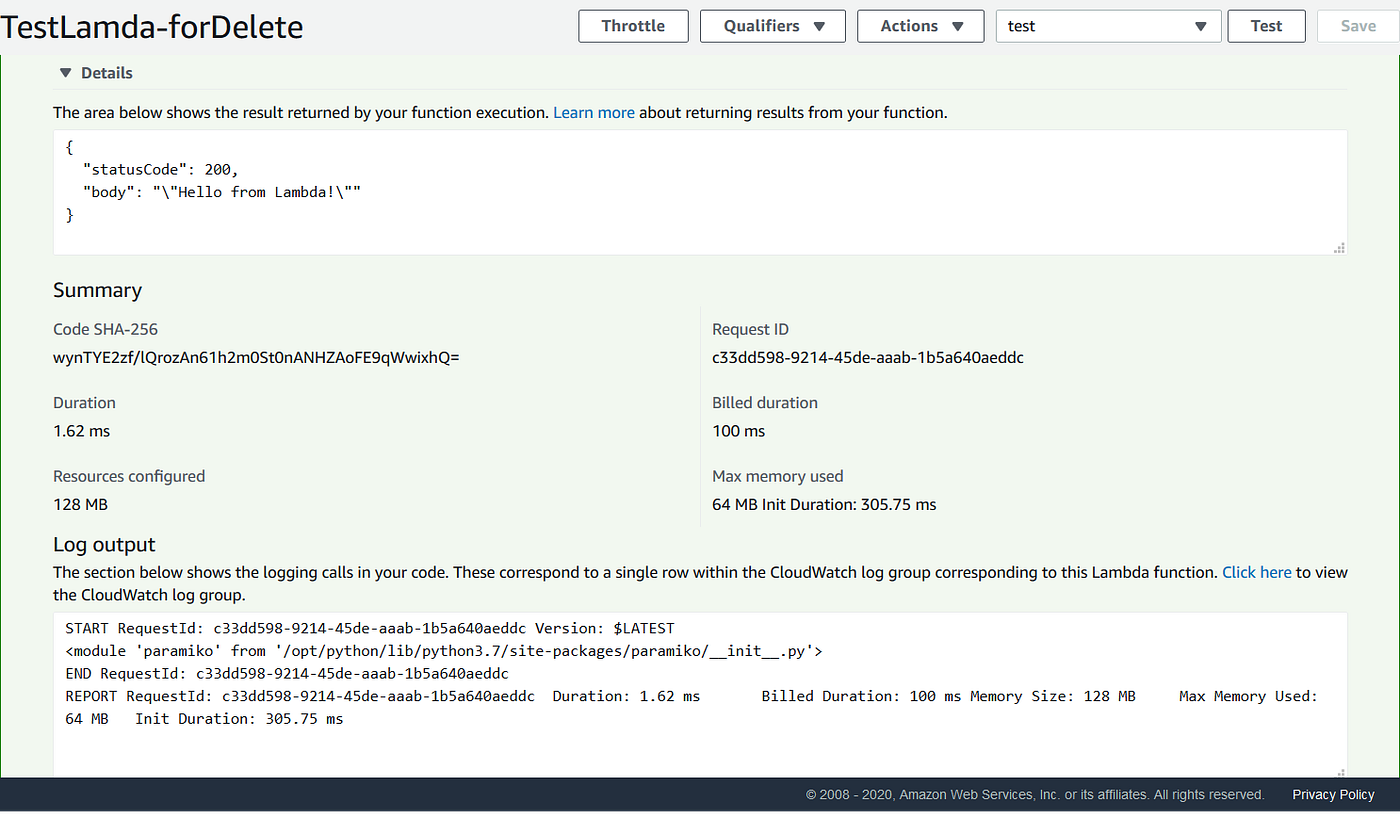
Task: Open the test event selector dropdown
Action: pyautogui.click(x=1108, y=26)
